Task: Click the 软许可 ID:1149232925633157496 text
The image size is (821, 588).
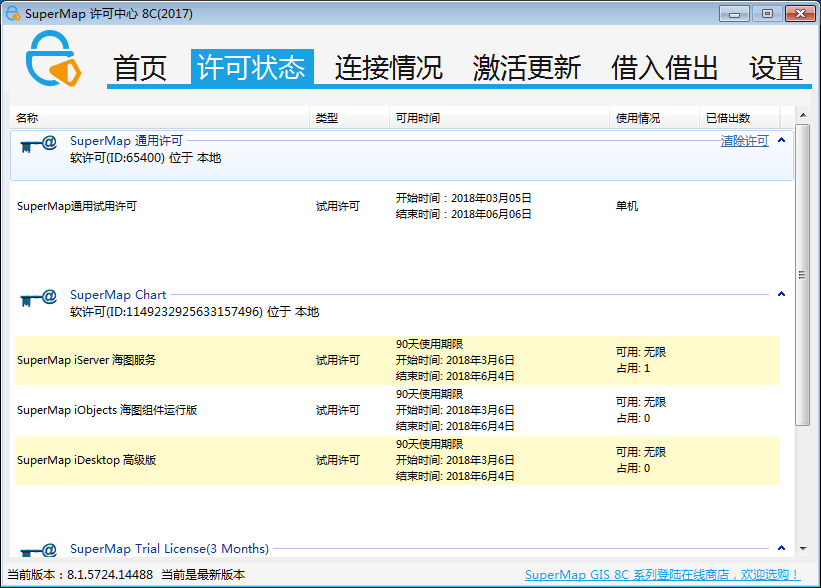Action: pos(194,312)
